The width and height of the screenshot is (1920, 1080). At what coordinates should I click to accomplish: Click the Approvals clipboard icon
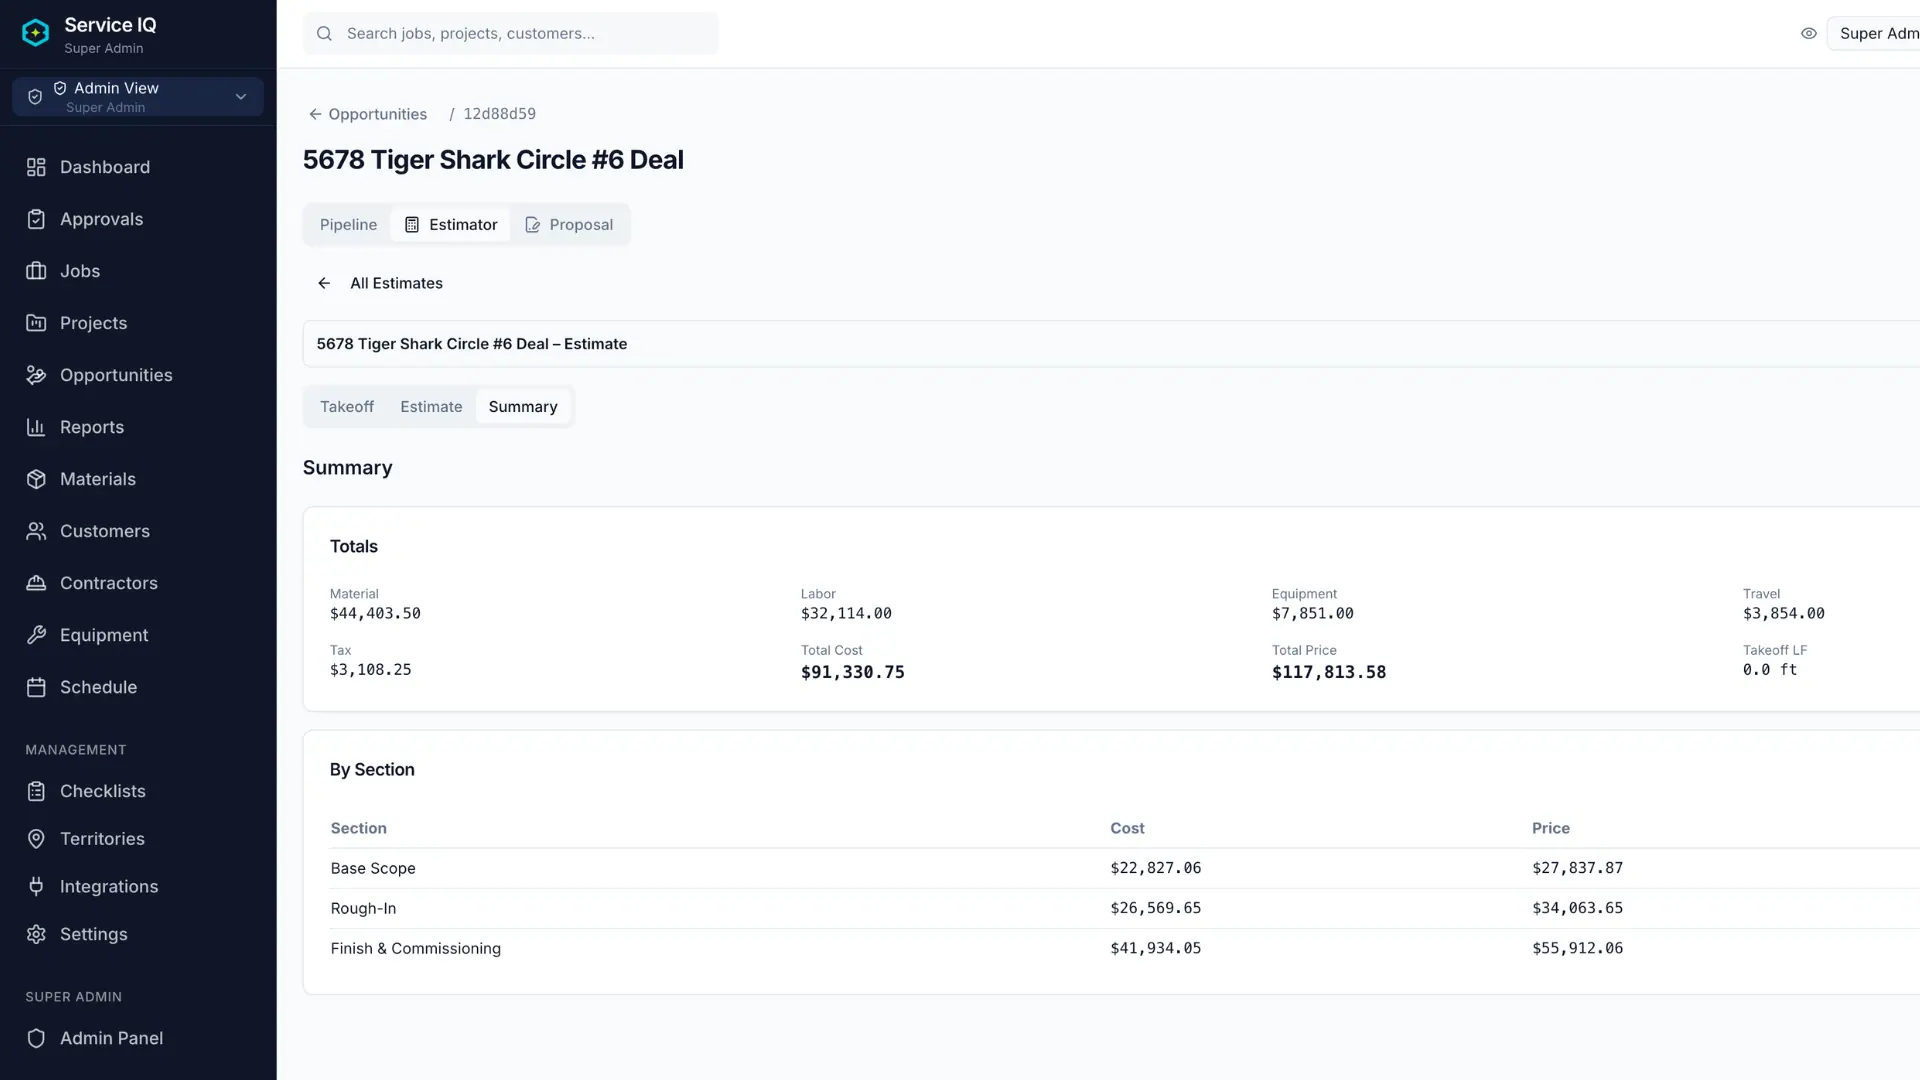pos(36,219)
